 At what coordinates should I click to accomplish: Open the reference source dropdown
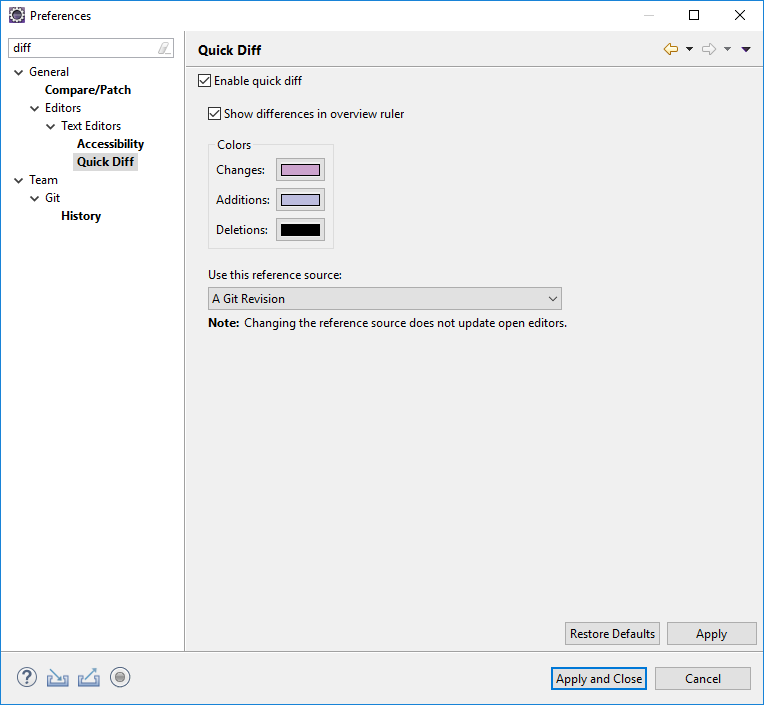coord(384,298)
